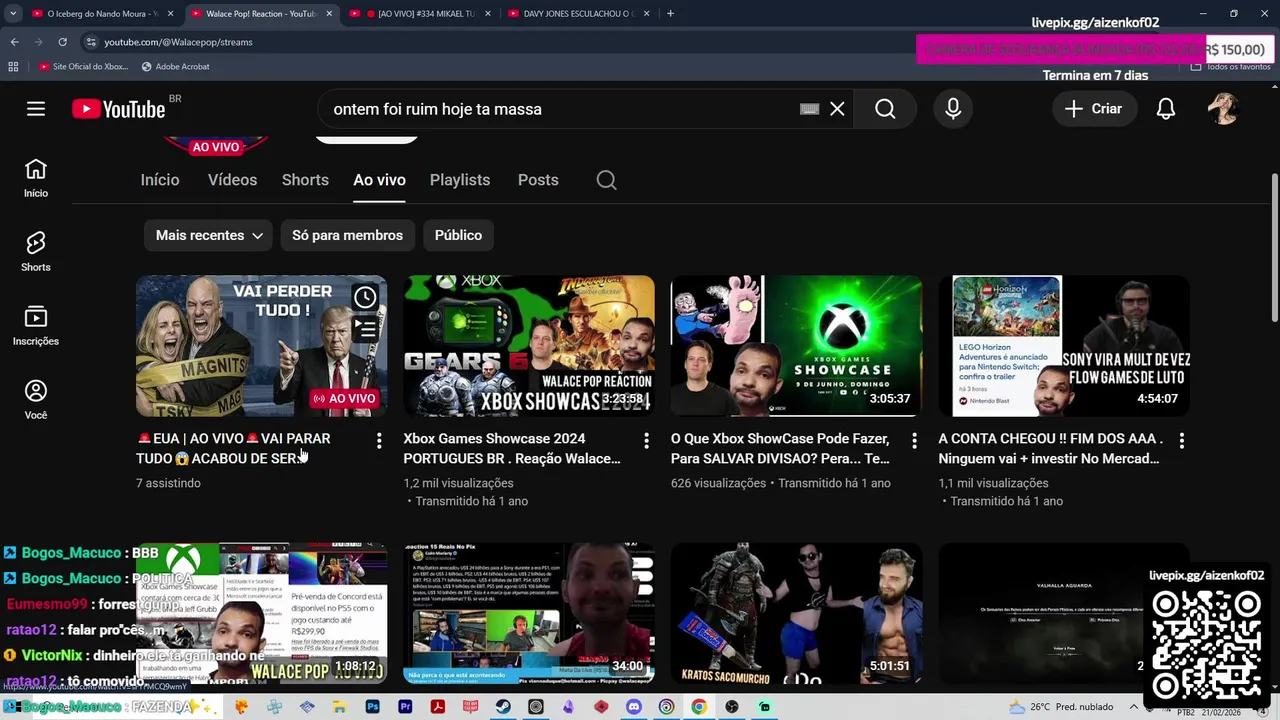Image resolution: width=1280 pixels, height=720 pixels.
Task: Open the site information icon in address bar
Action: click(x=91, y=42)
